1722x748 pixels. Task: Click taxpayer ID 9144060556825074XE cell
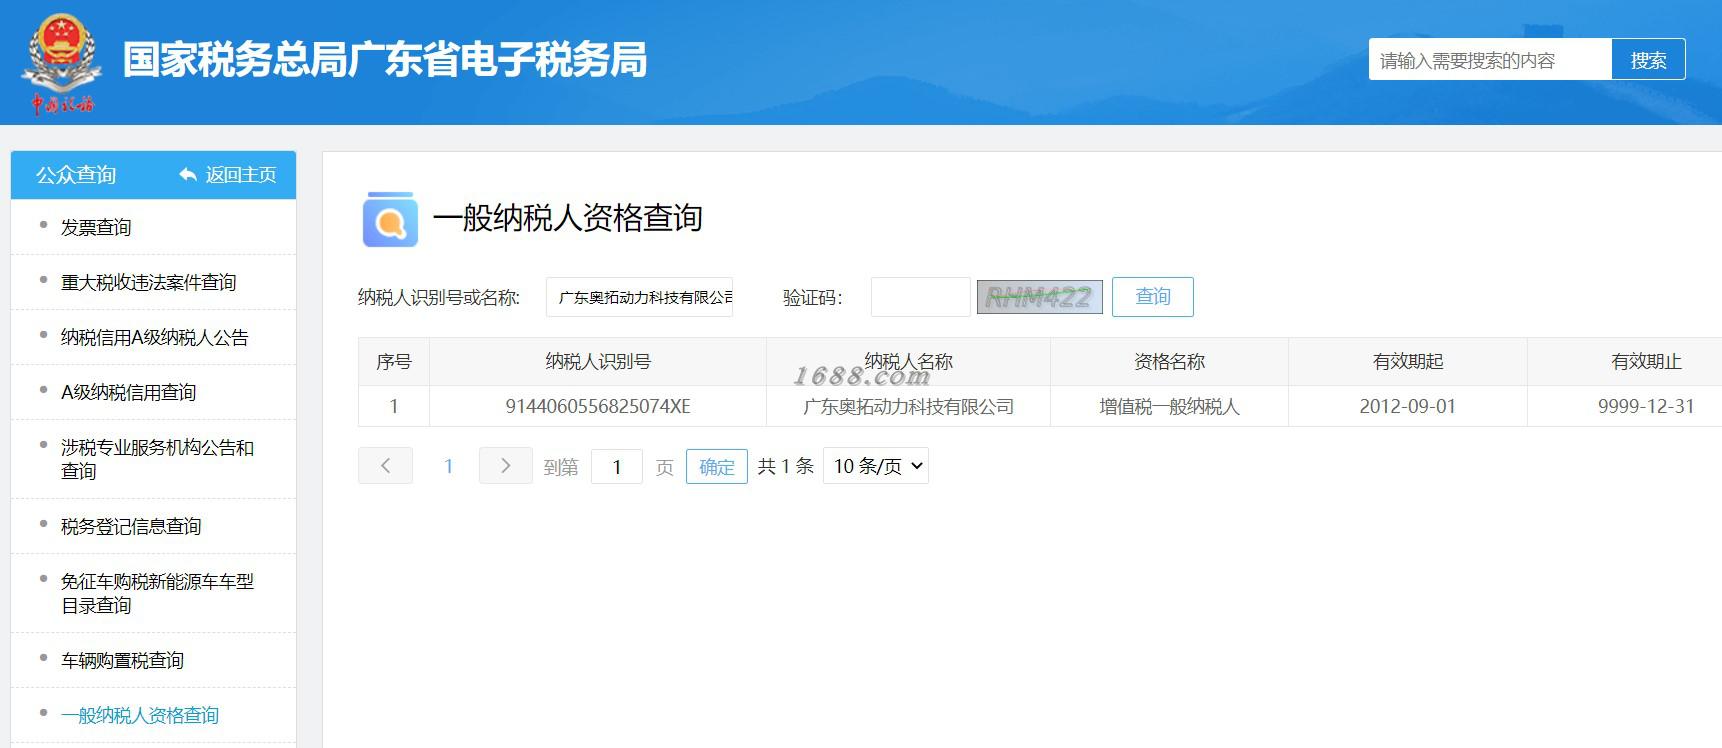point(597,406)
